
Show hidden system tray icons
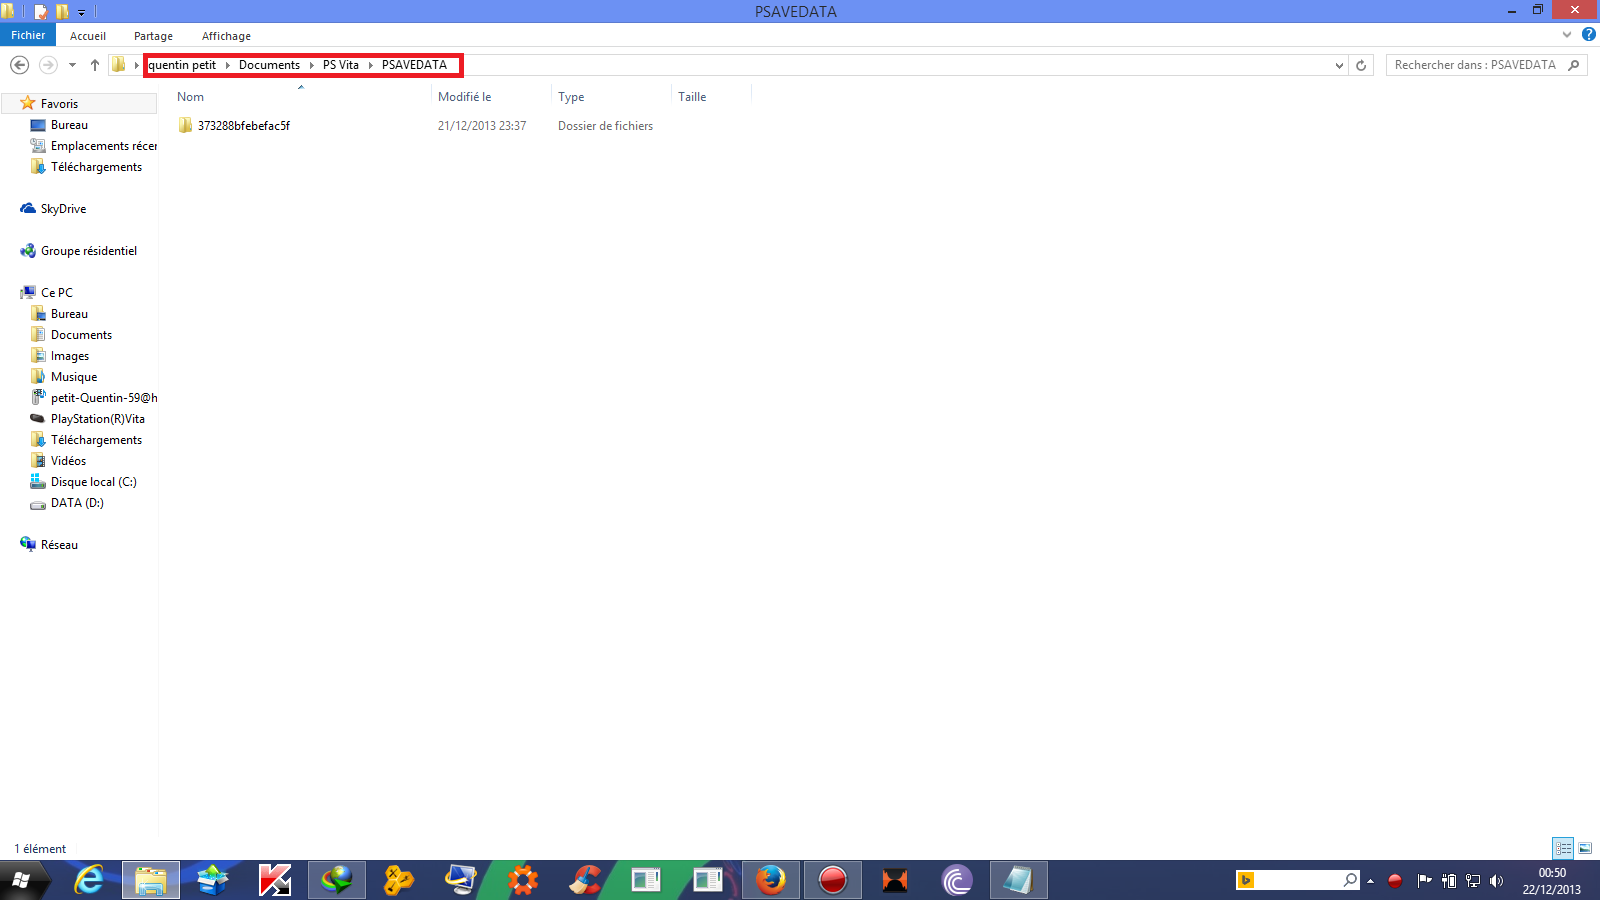pyautogui.click(x=1370, y=881)
